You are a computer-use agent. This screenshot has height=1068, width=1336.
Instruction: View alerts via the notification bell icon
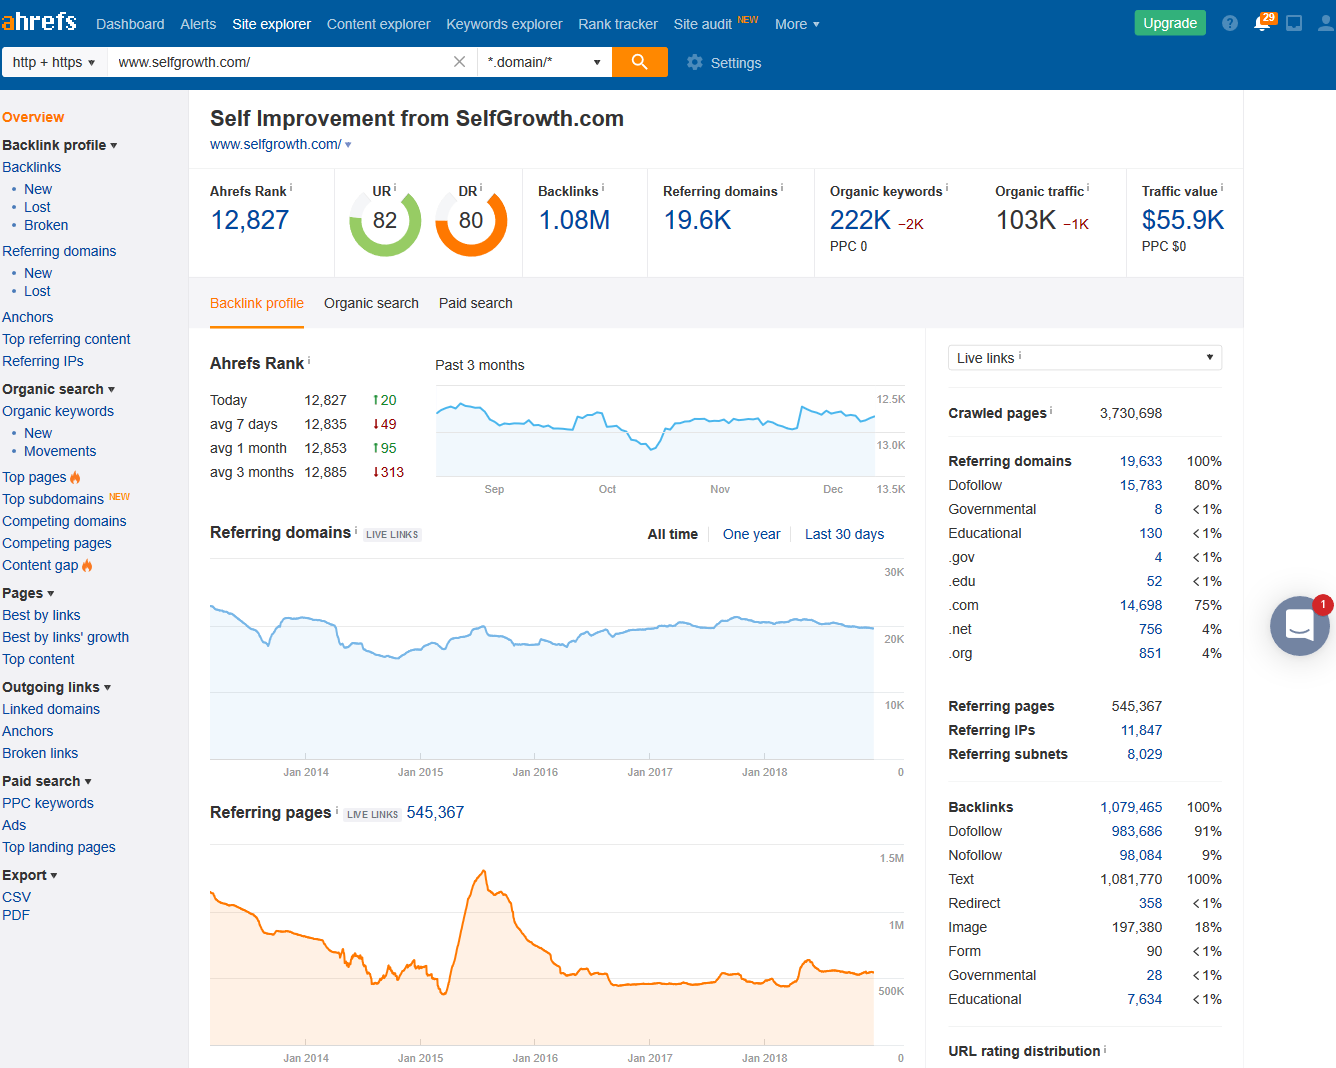coord(1262,22)
